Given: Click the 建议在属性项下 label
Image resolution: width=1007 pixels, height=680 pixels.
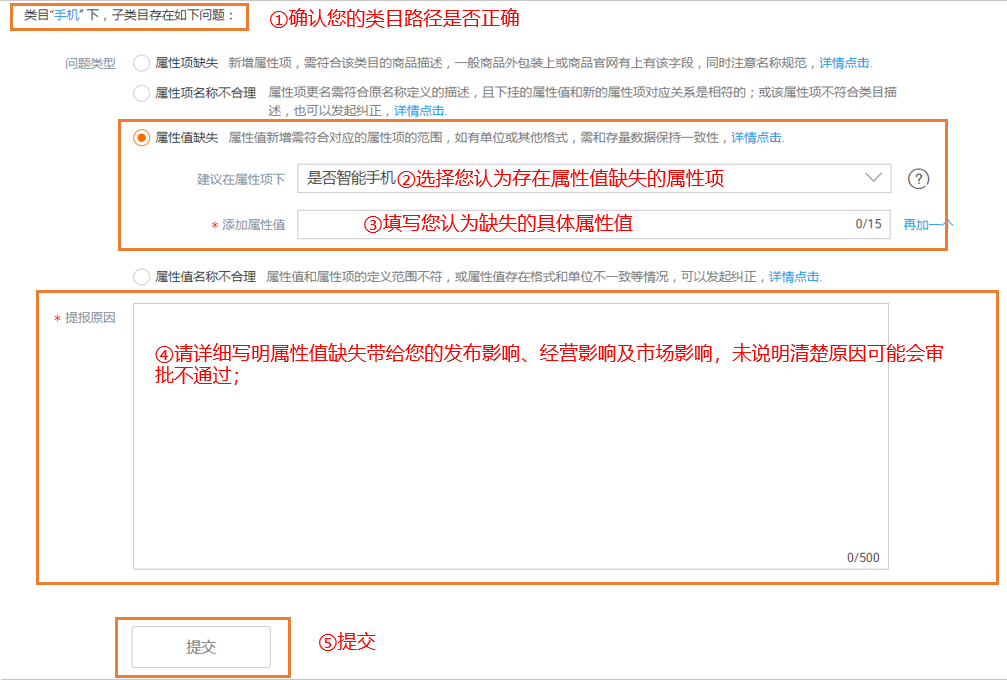Looking at the screenshot, I should point(241,179).
